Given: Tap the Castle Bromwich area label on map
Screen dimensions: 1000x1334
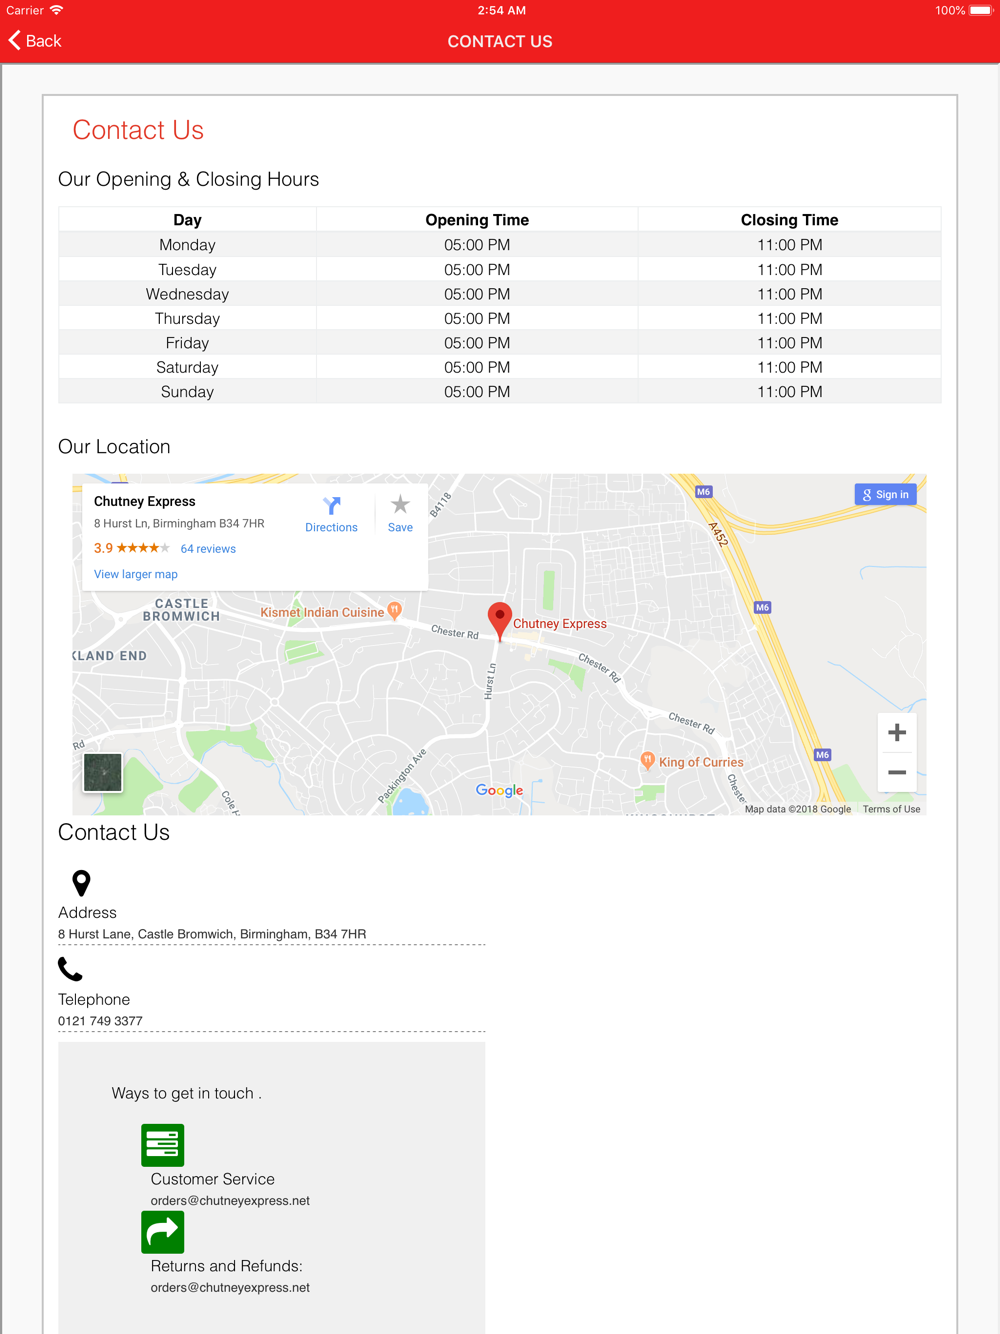Looking at the screenshot, I should (x=181, y=610).
